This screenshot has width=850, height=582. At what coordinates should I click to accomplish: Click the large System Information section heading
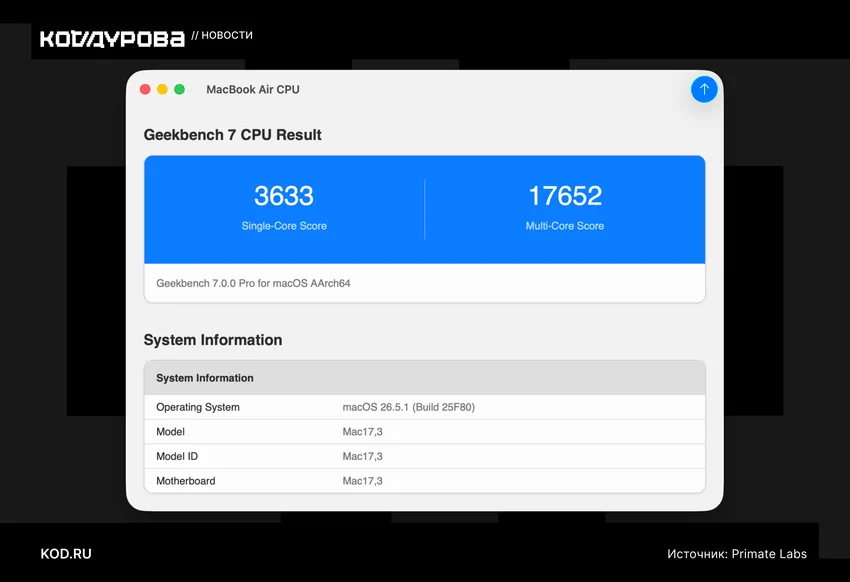(213, 340)
